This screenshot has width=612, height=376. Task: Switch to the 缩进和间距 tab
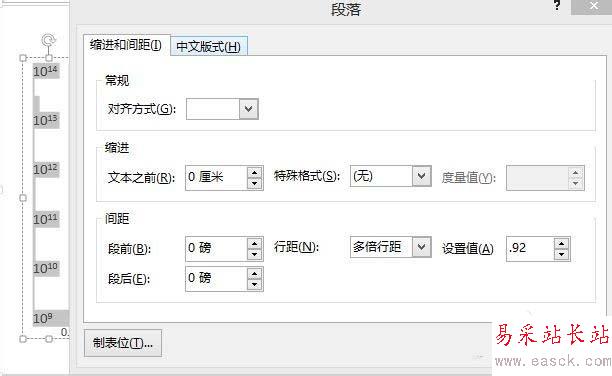click(x=126, y=45)
